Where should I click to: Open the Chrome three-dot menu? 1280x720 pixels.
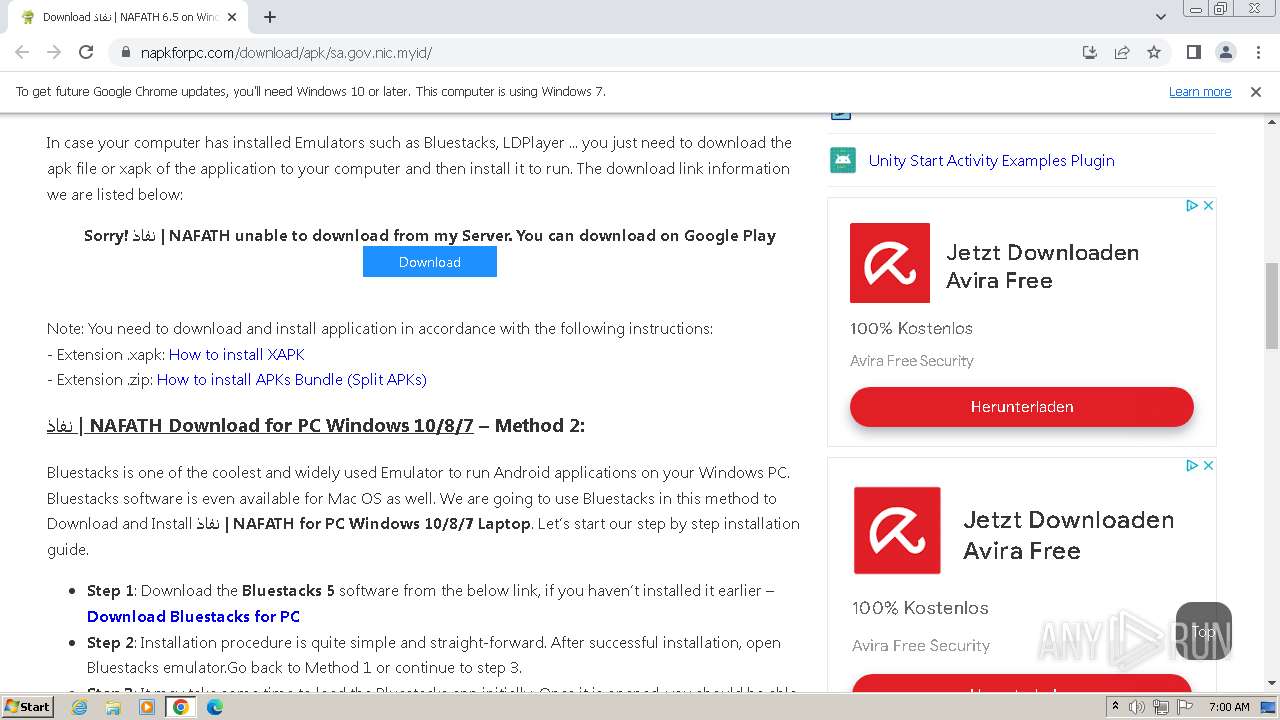tap(1257, 52)
